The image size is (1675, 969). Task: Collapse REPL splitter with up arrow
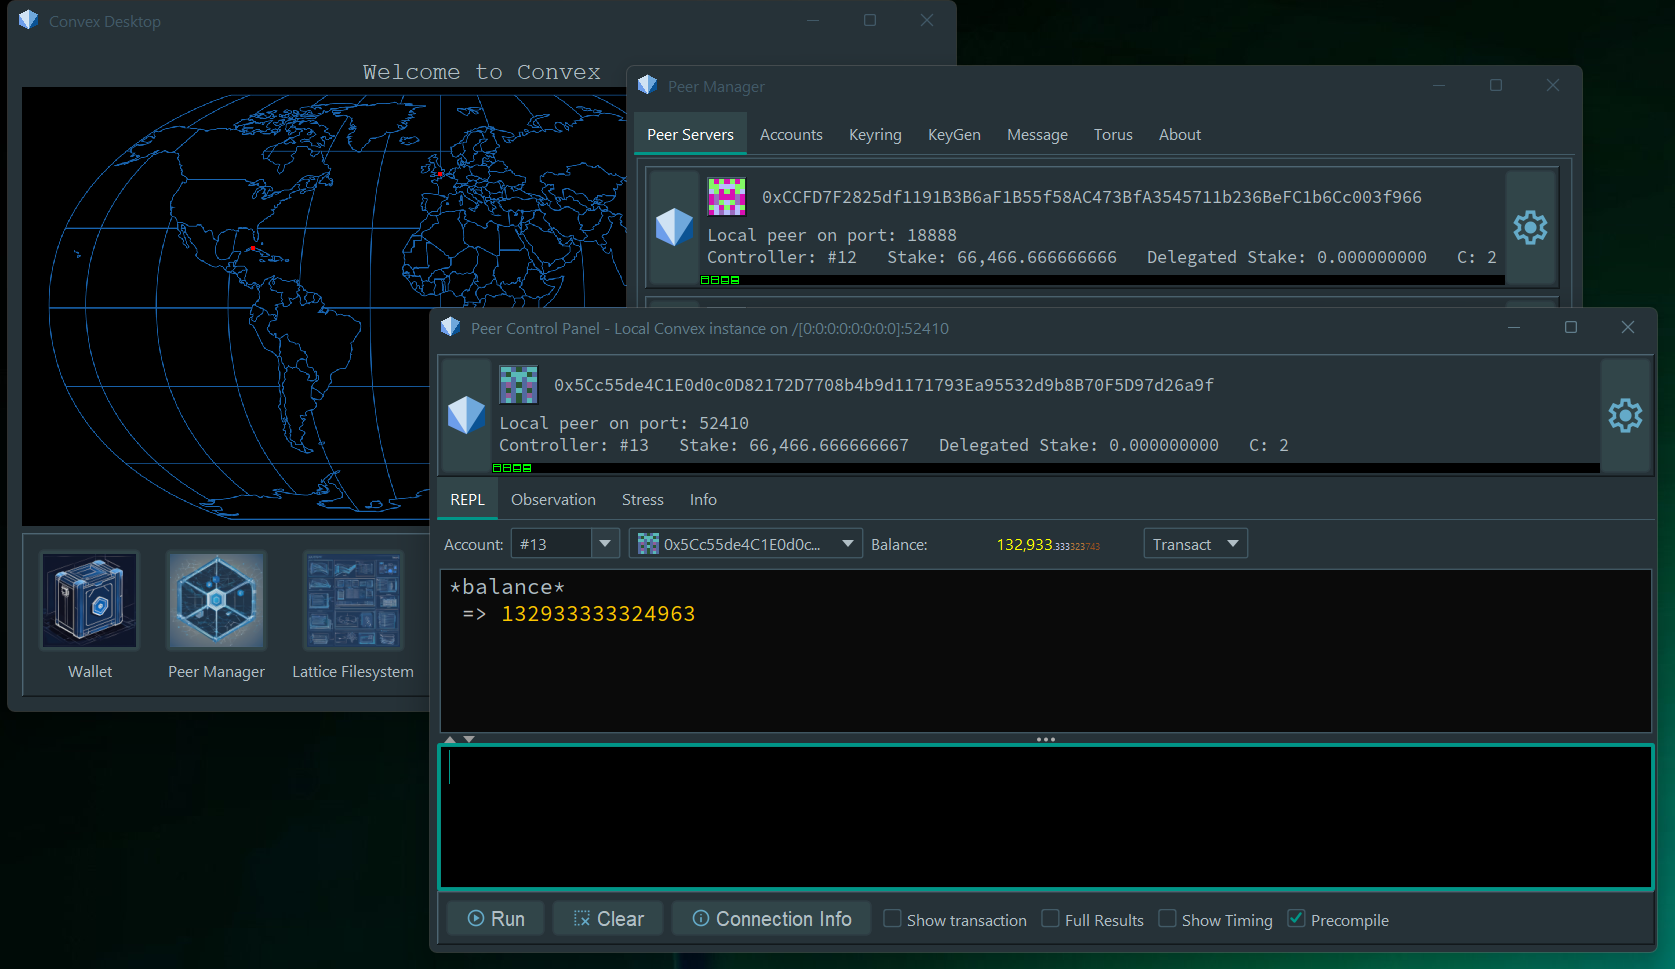(450, 740)
